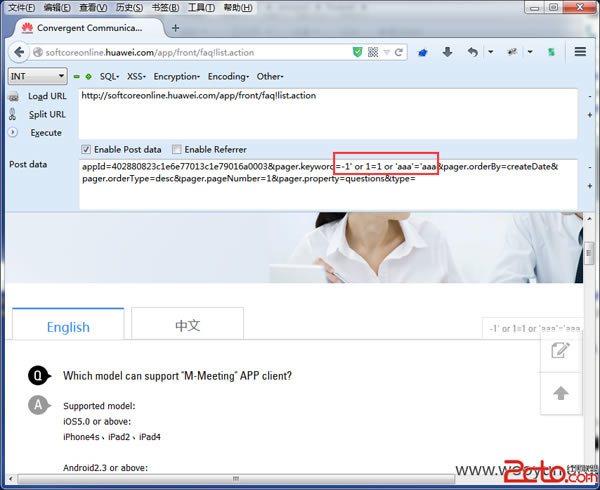Open the INT type dropdown

coord(38,76)
